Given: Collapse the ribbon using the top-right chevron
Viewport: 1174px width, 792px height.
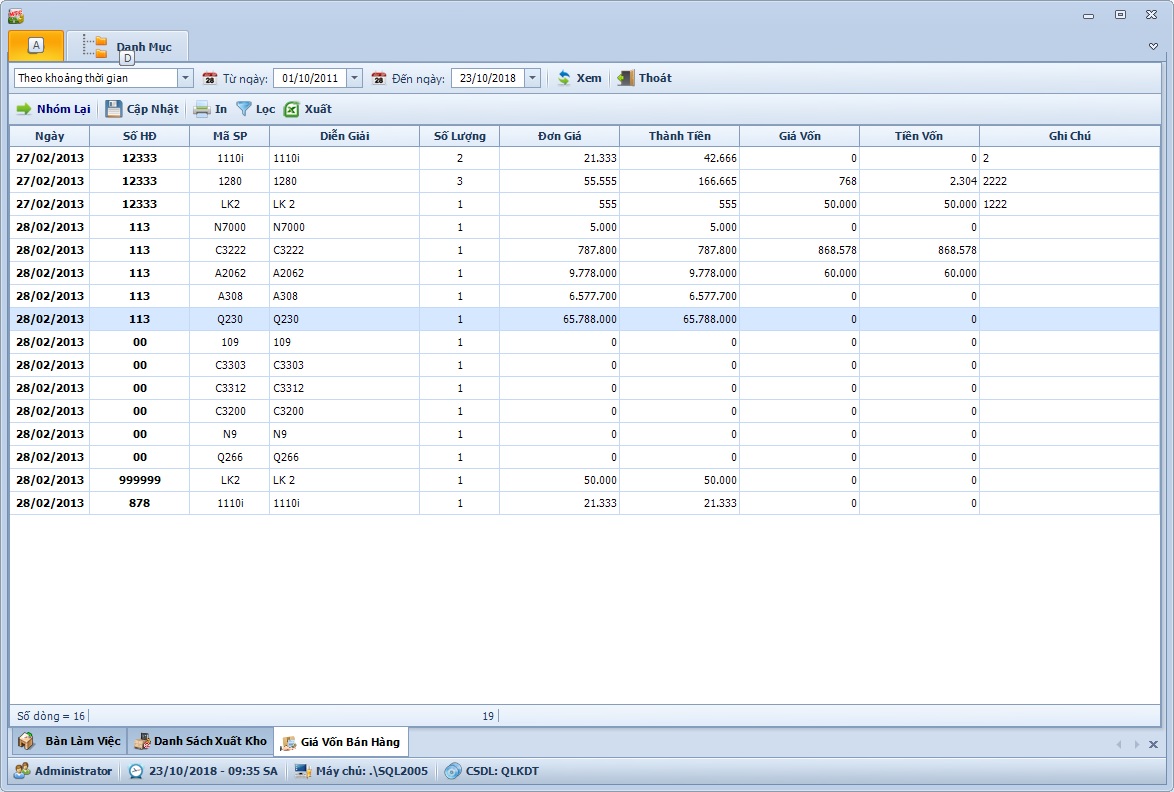Looking at the screenshot, I should tap(1153, 46).
